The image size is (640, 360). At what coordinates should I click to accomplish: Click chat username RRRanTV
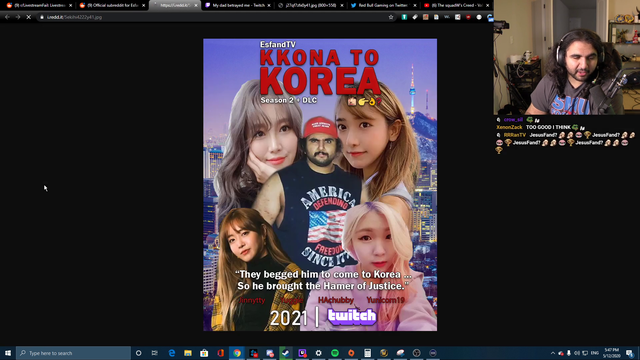[515, 135]
